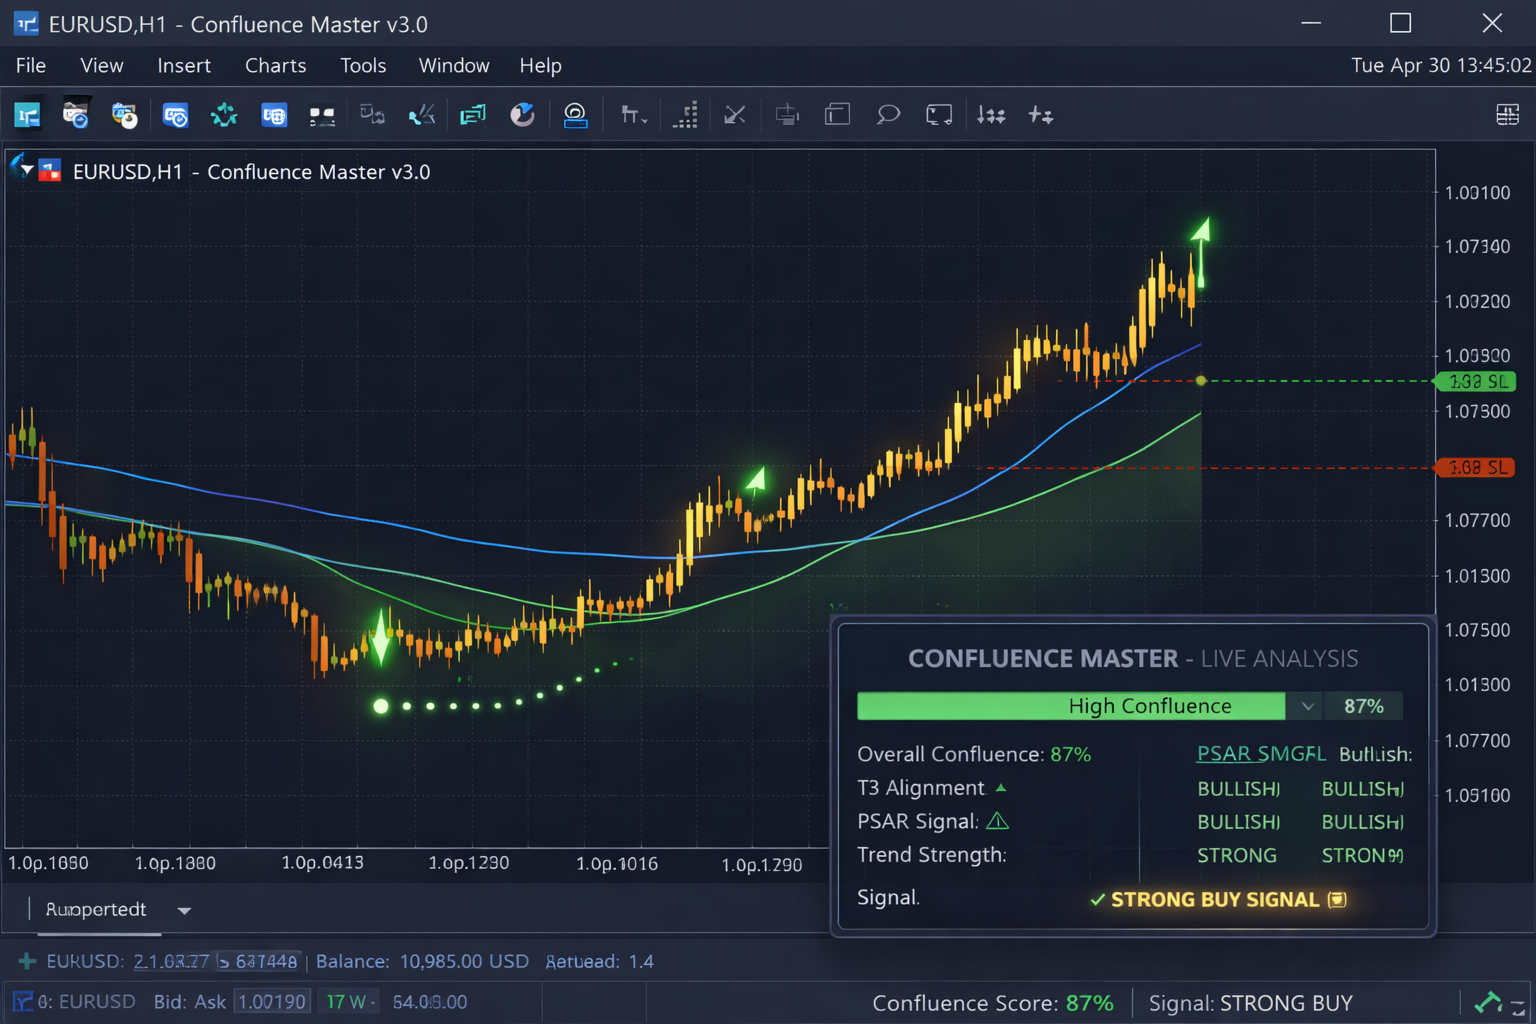Click the blue chart icon beside '0: EURUSD'
This screenshot has height=1024, width=1536.
(x=22, y=1001)
